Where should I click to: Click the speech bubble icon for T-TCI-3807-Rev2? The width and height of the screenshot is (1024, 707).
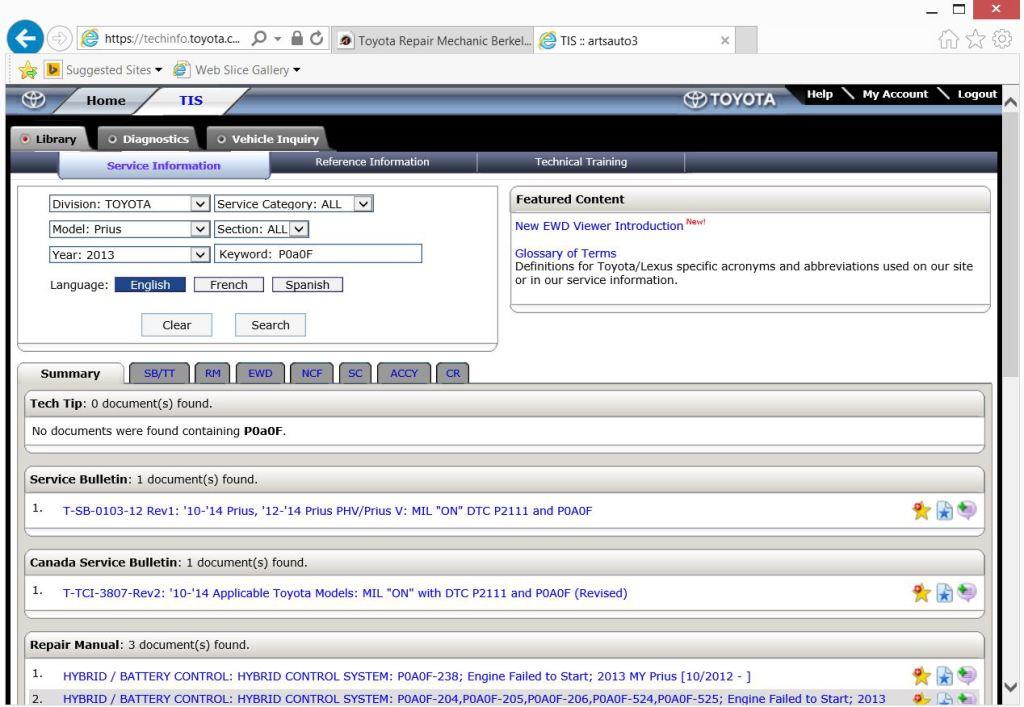(x=967, y=592)
